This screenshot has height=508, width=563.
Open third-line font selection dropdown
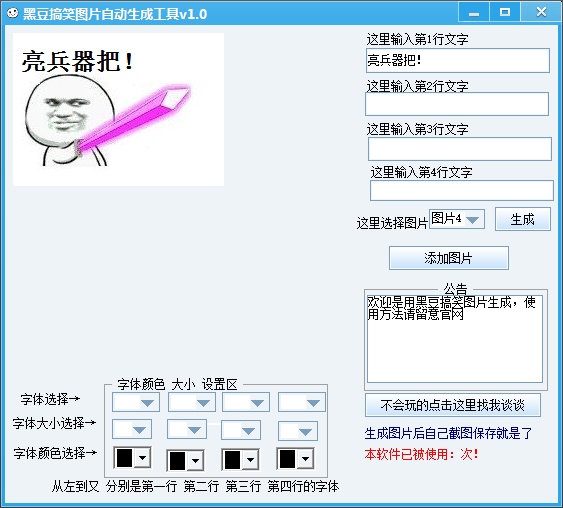coord(246,402)
